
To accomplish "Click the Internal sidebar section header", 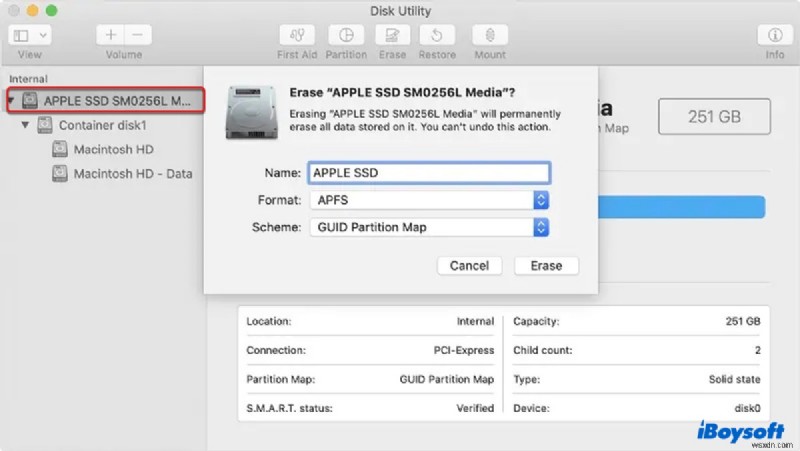I will [x=28, y=79].
